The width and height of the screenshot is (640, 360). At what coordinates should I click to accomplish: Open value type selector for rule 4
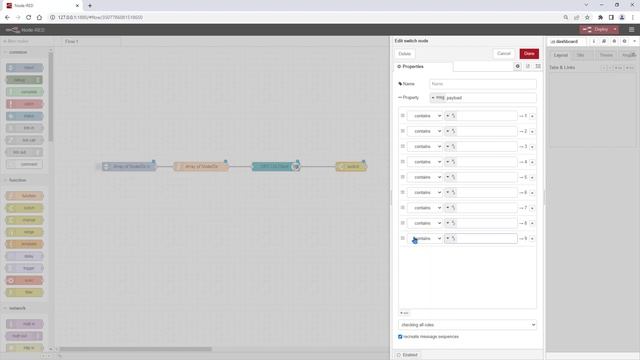click(x=450, y=162)
